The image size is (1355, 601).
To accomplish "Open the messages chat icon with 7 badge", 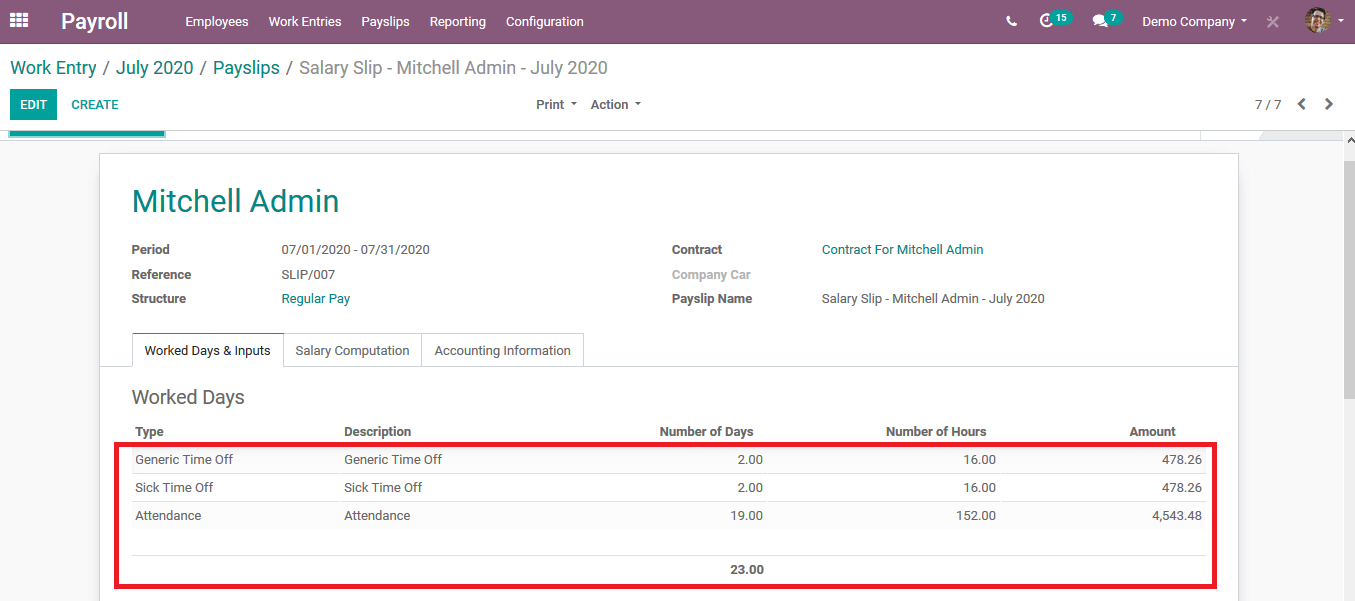I will [1106, 20].
